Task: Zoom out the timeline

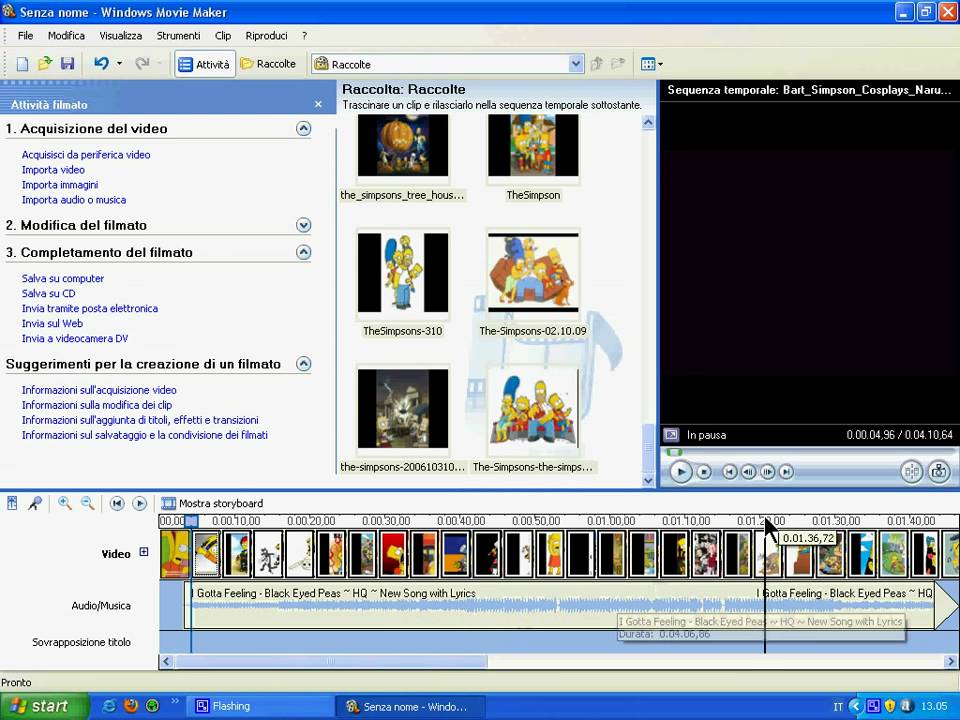Action: pyautogui.click(x=88, y=503)
